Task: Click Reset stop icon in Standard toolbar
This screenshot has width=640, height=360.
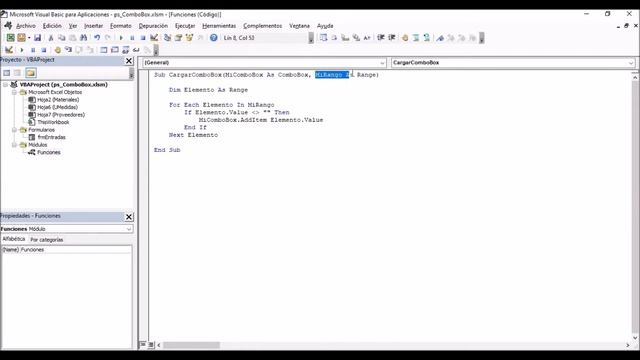Action: 143,38
